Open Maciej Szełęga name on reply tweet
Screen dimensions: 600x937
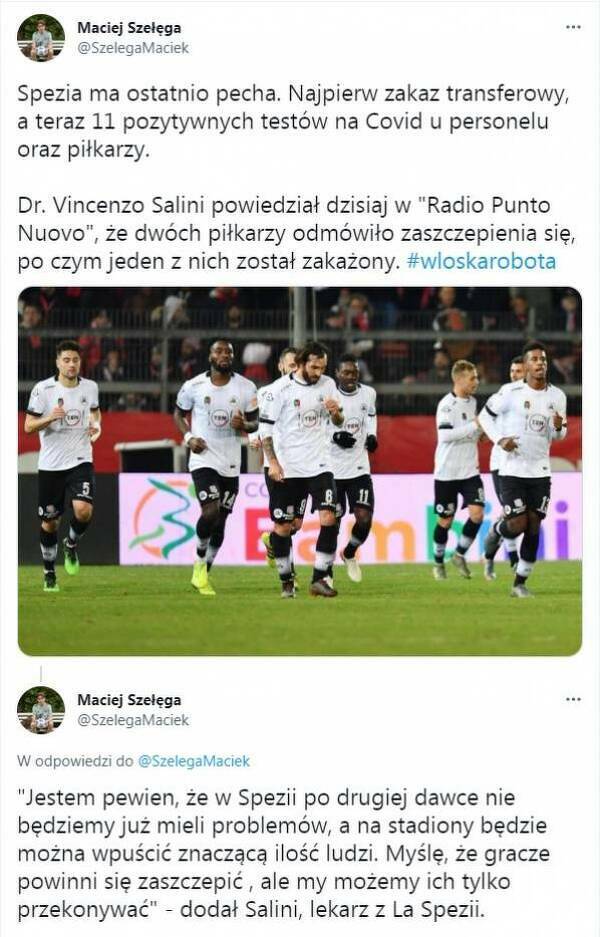click(129, 700)
